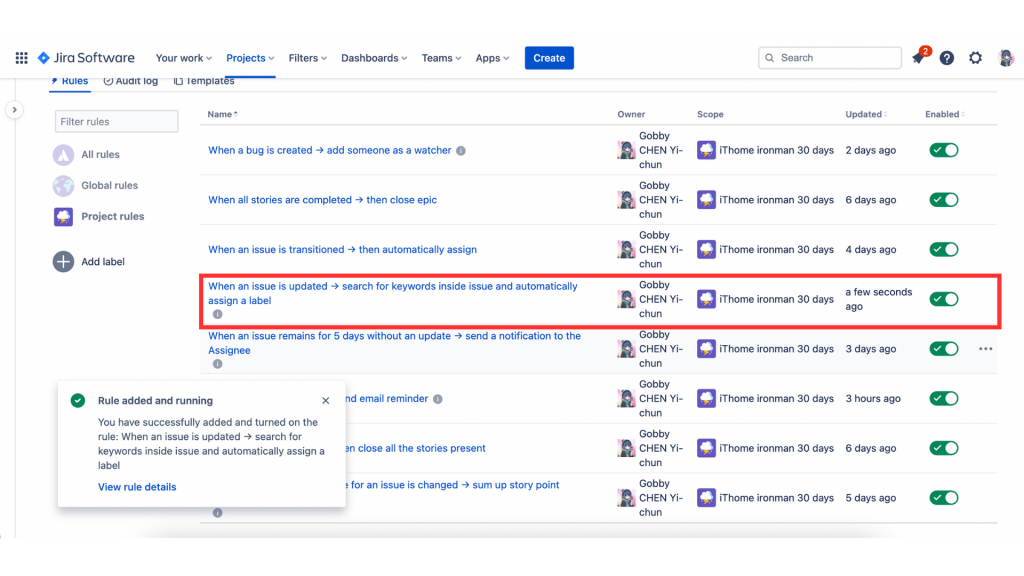Click the owner avatar in the watcher rule row
The width and height of the screenshot is (1024, 576).
(x=626, y=150)
